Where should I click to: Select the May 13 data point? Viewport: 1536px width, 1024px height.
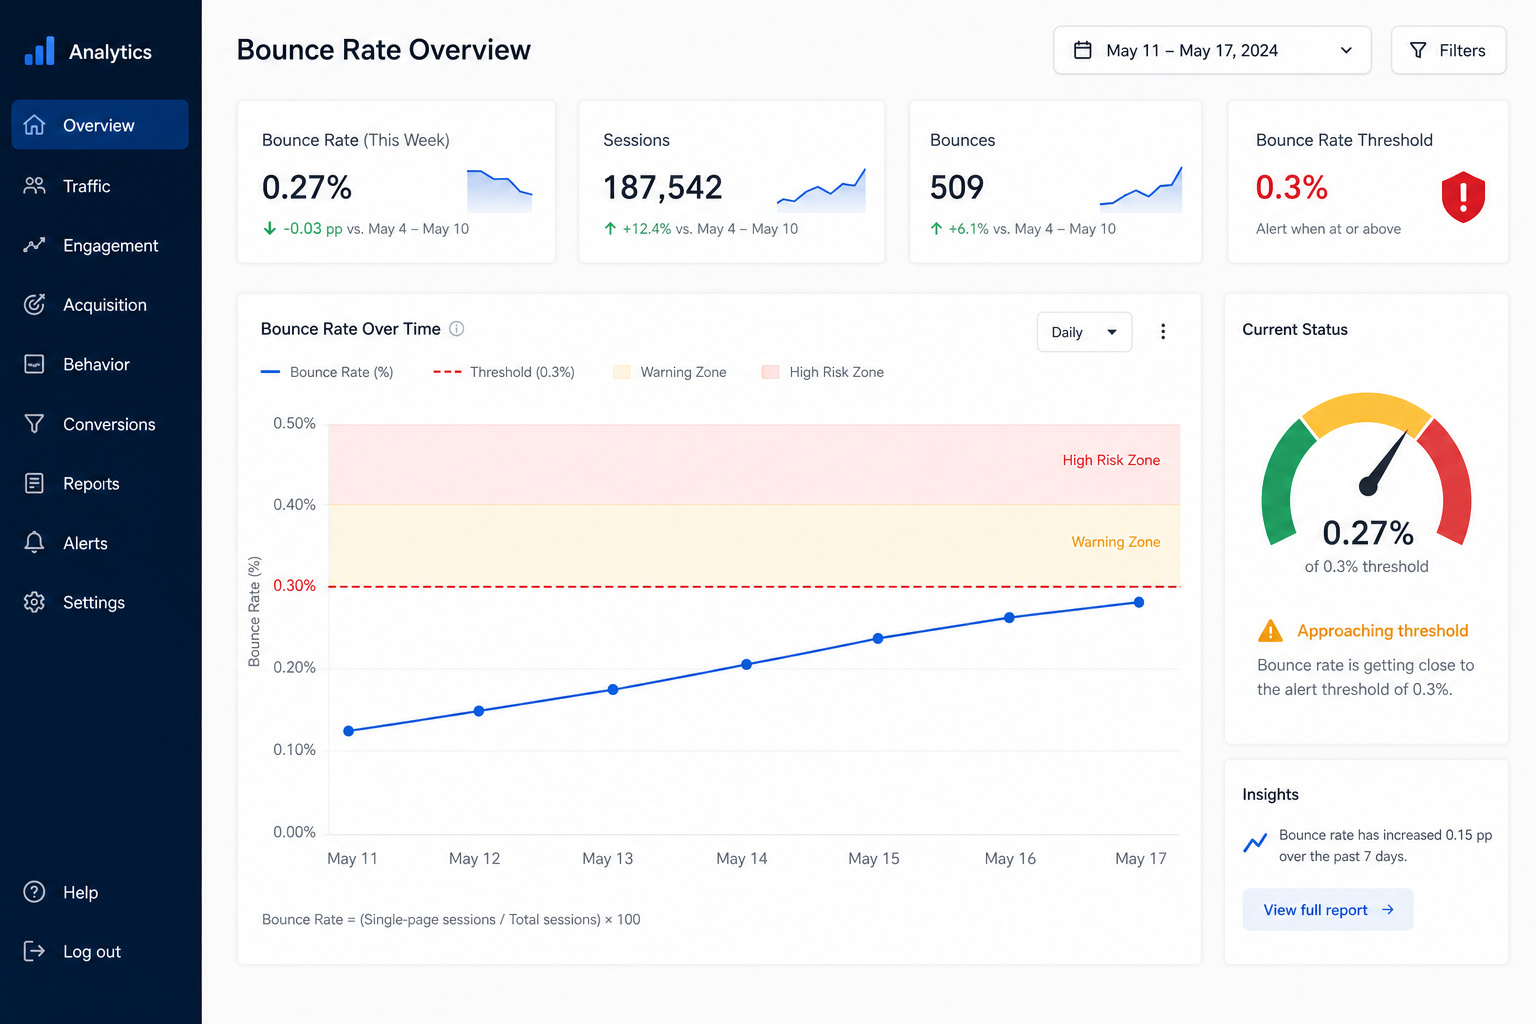613,690
